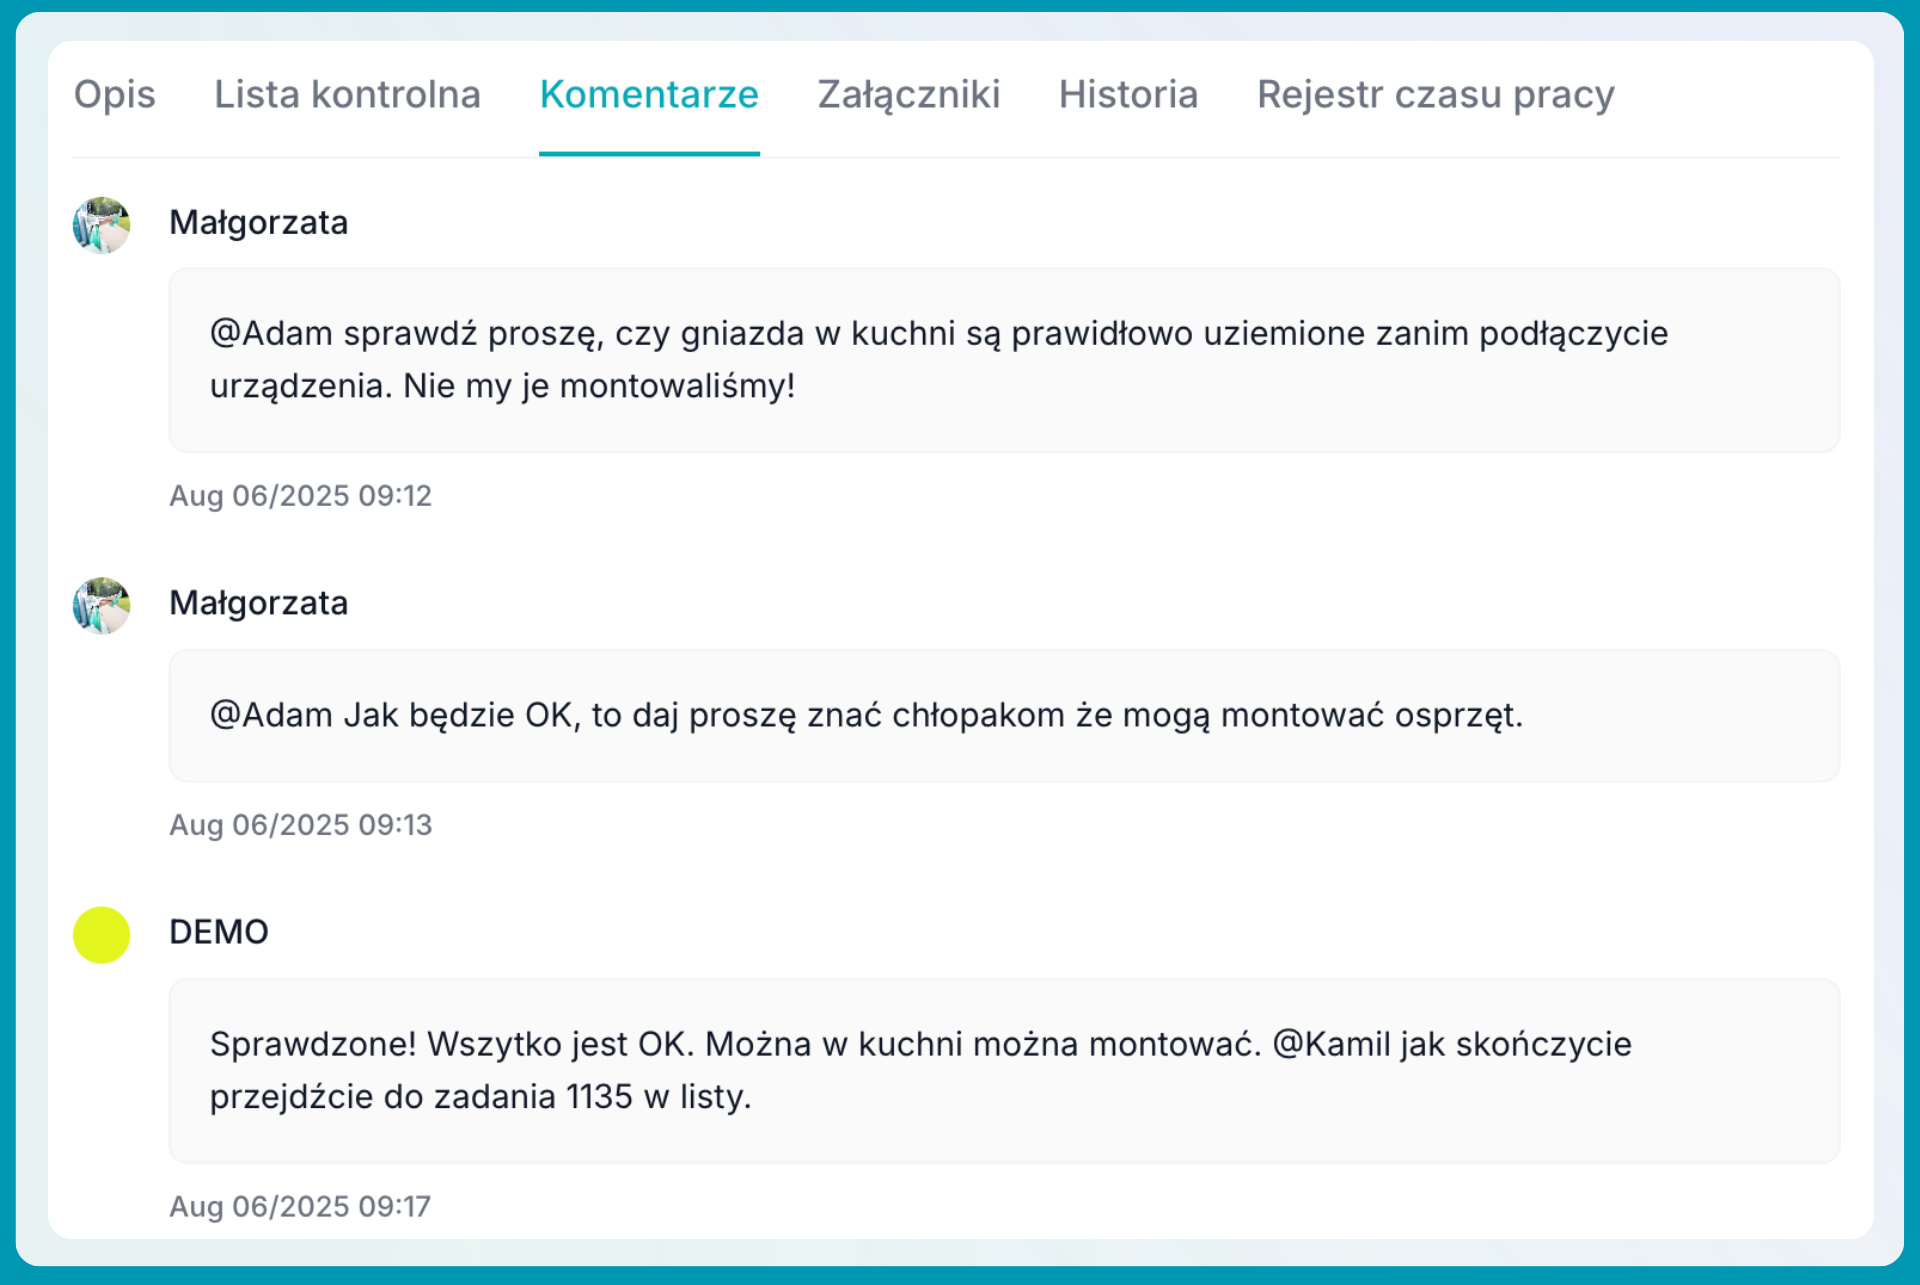Click the @Kamil mention in the DEMO comment
Screen dimensions: 1920x1285
click(1331, 1045)
